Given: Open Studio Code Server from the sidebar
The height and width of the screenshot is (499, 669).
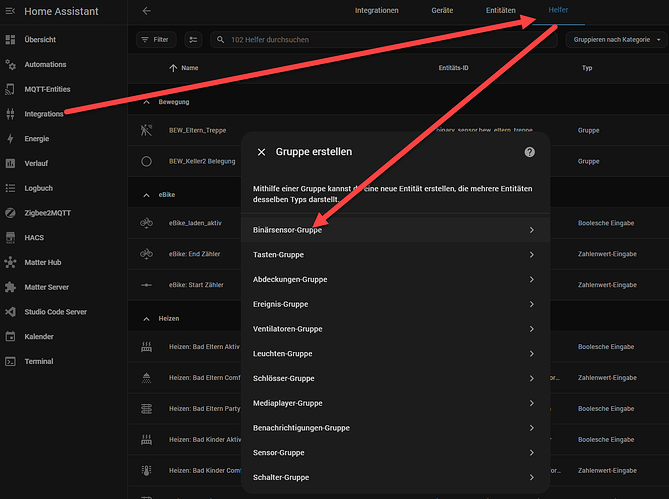Looking at the screenshot, I should 55,311.
